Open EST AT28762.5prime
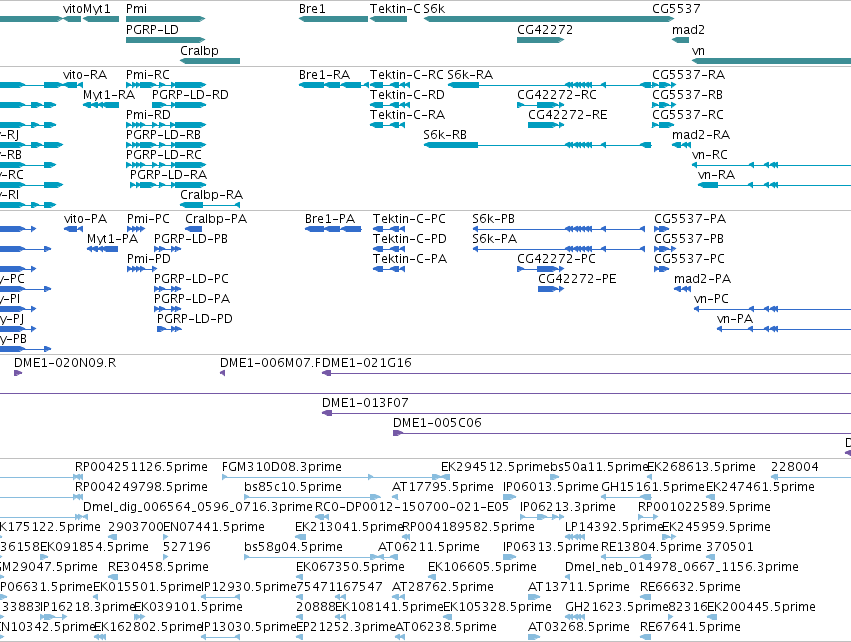The image size is (851, 642). pos(442,587)
